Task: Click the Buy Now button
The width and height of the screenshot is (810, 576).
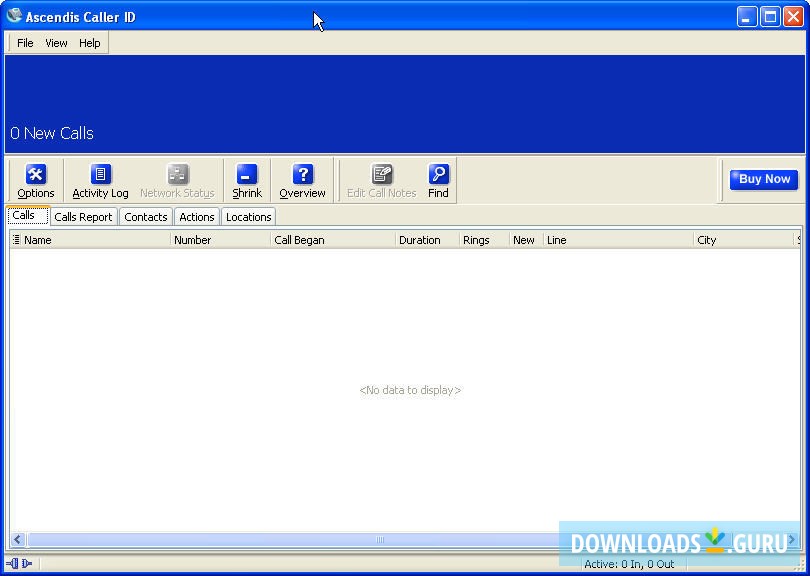Action: [x=764, y=179]
